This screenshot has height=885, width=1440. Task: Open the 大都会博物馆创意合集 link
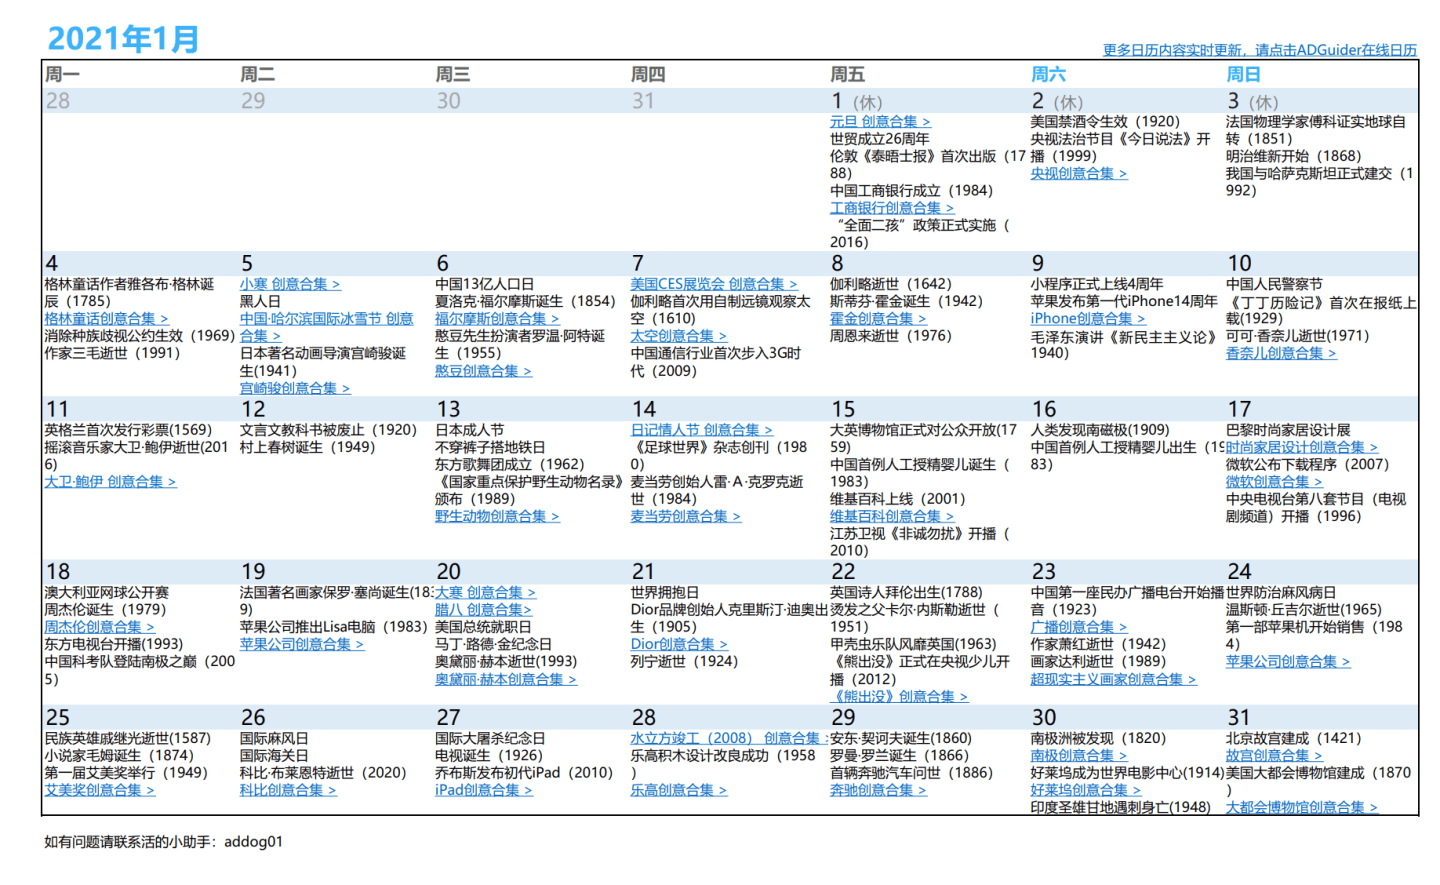[1302, 808]
